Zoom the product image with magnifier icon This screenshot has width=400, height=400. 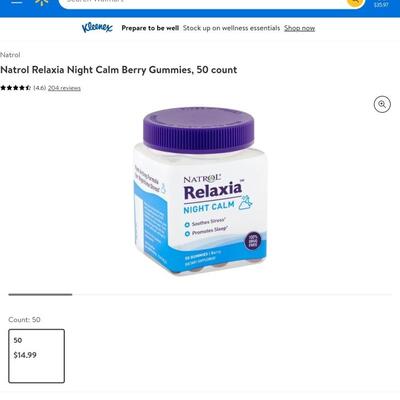[x=382, y=104]
